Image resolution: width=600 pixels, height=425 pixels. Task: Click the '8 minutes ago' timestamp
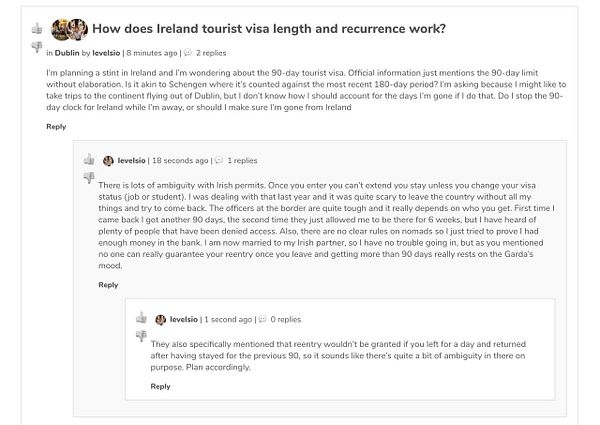pos(151,52)
